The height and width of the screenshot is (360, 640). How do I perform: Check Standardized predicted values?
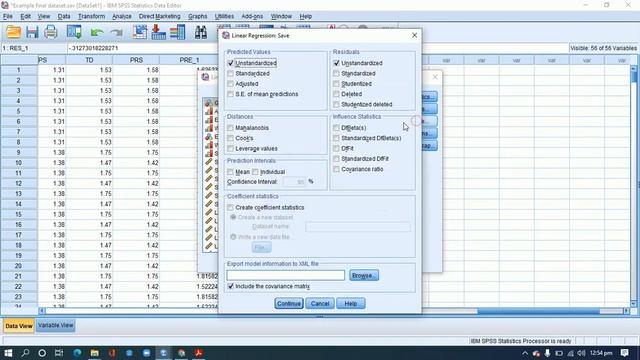pos(231,73)
